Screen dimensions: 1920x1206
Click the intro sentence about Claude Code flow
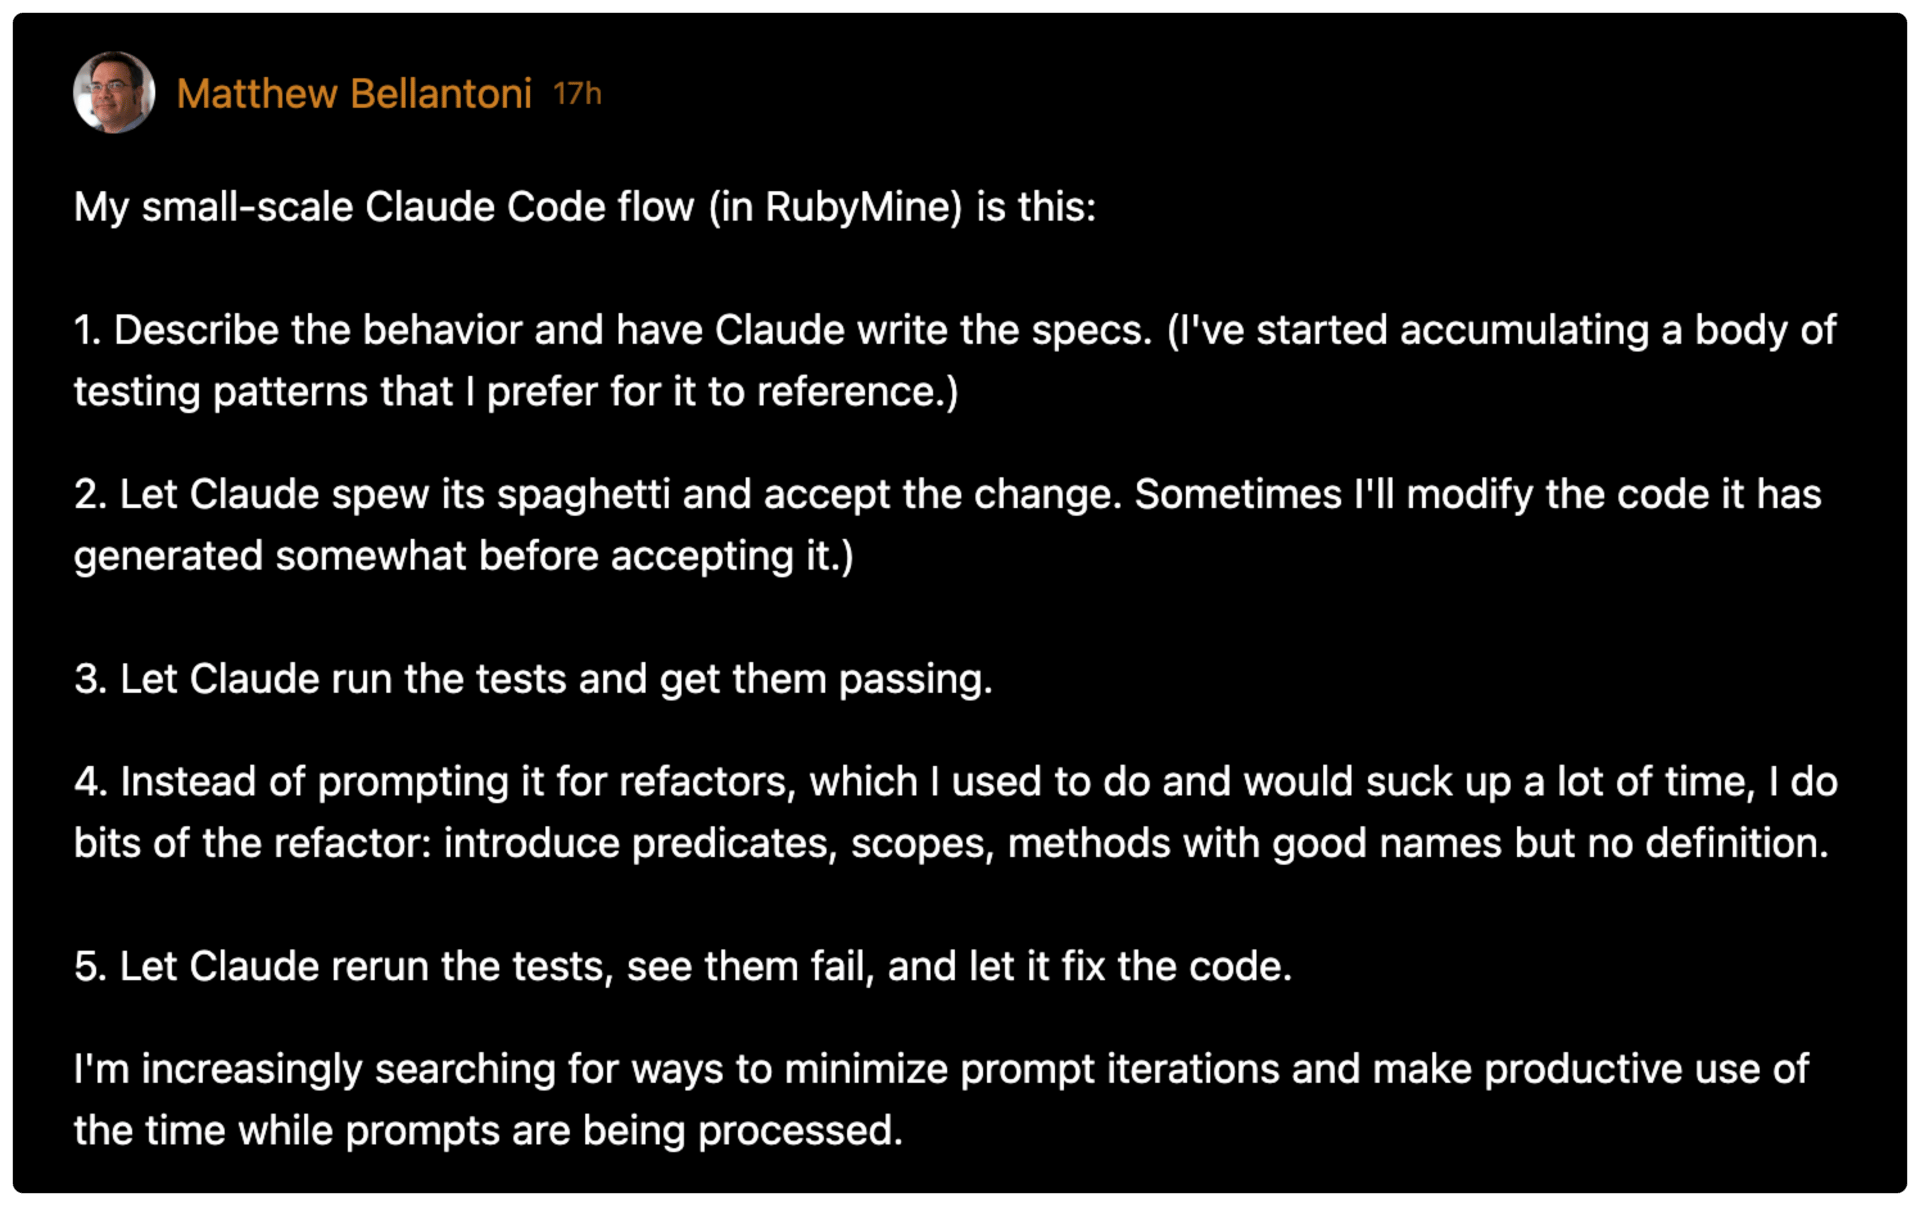[x=585, y=207]
